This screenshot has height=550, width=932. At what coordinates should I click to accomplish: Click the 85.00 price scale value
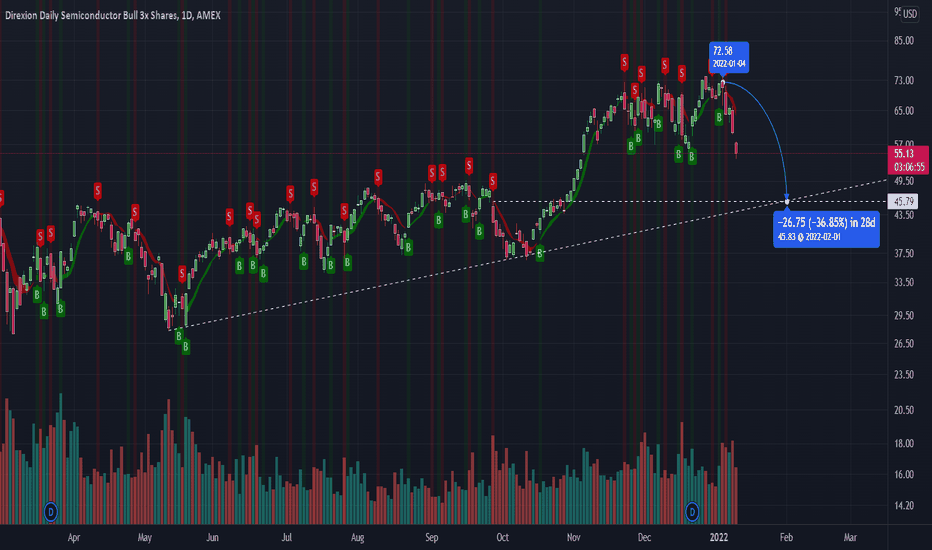click(903, 40)
